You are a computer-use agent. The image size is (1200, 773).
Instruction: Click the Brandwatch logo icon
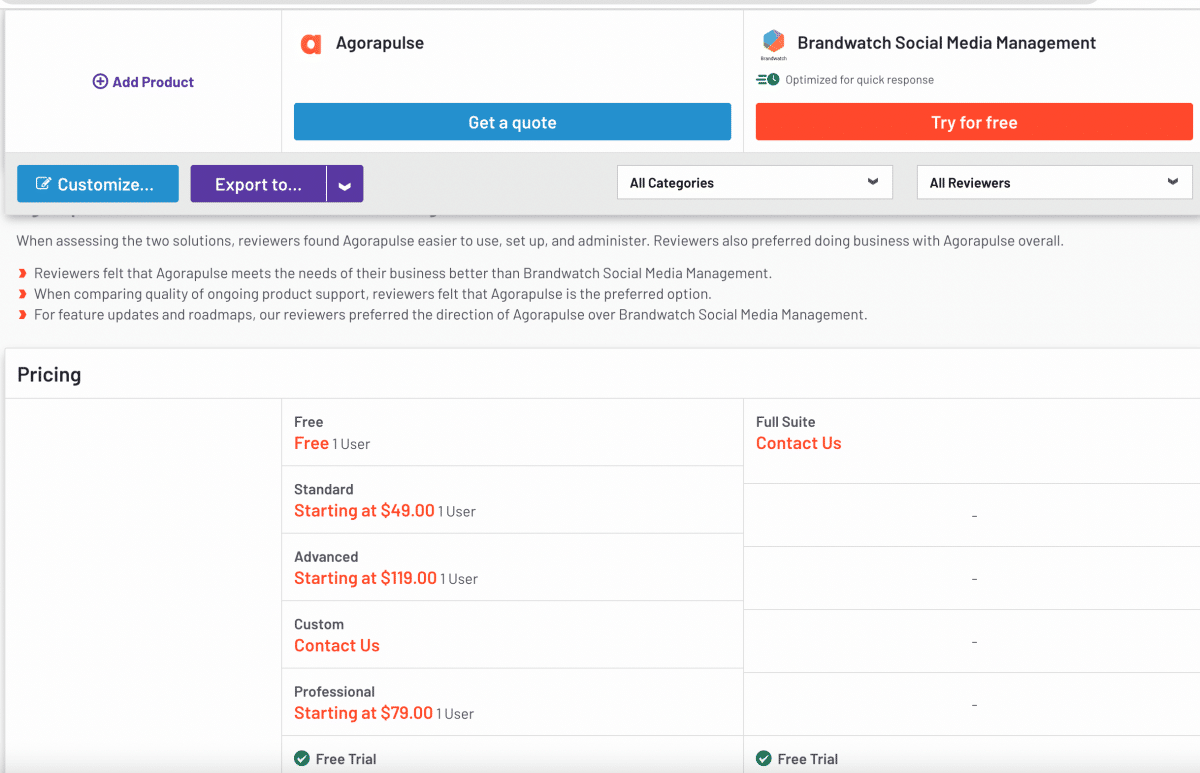click(x=773, y=44)
